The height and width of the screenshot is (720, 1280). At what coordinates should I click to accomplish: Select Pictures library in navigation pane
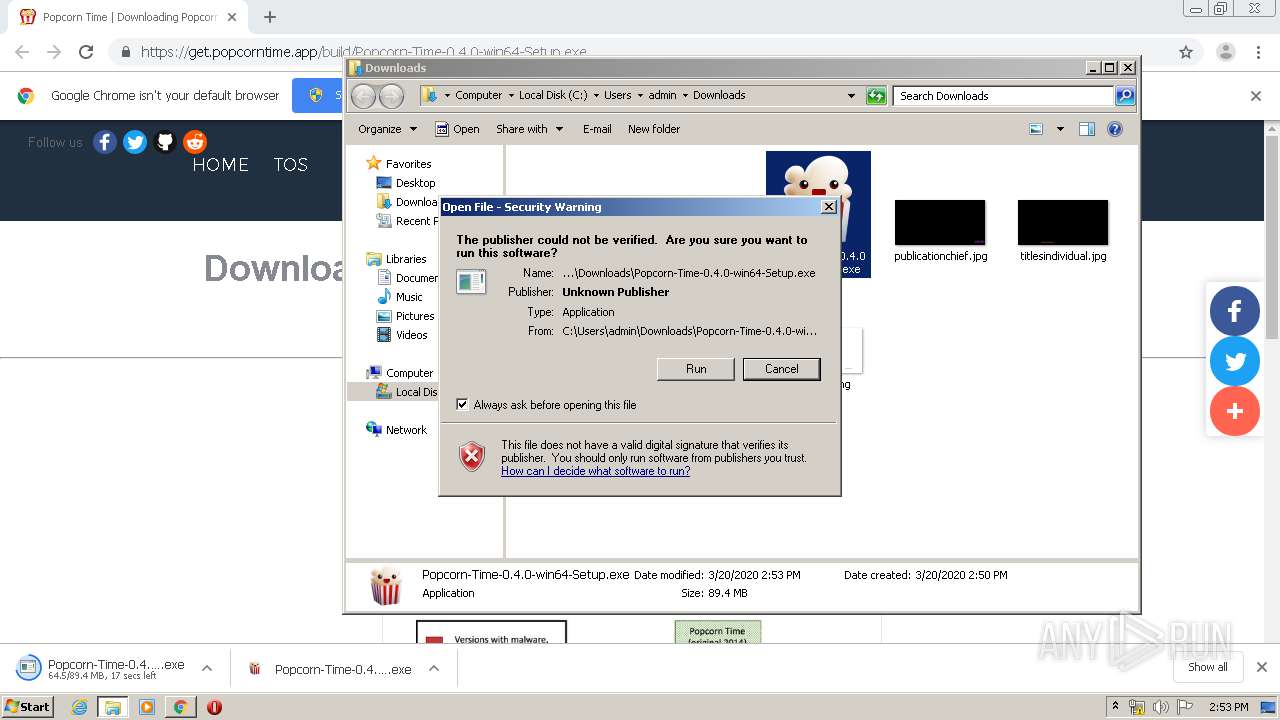click(x=405, y=316)
